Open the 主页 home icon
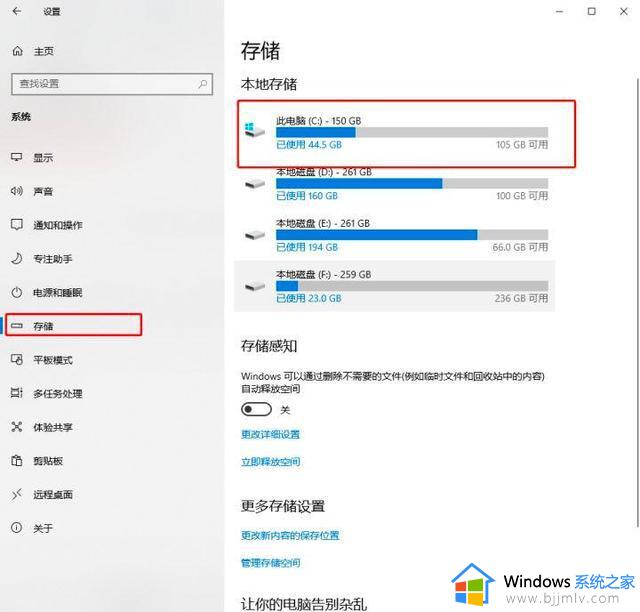This screenshot has width=640, height=612. coord(18,51)
